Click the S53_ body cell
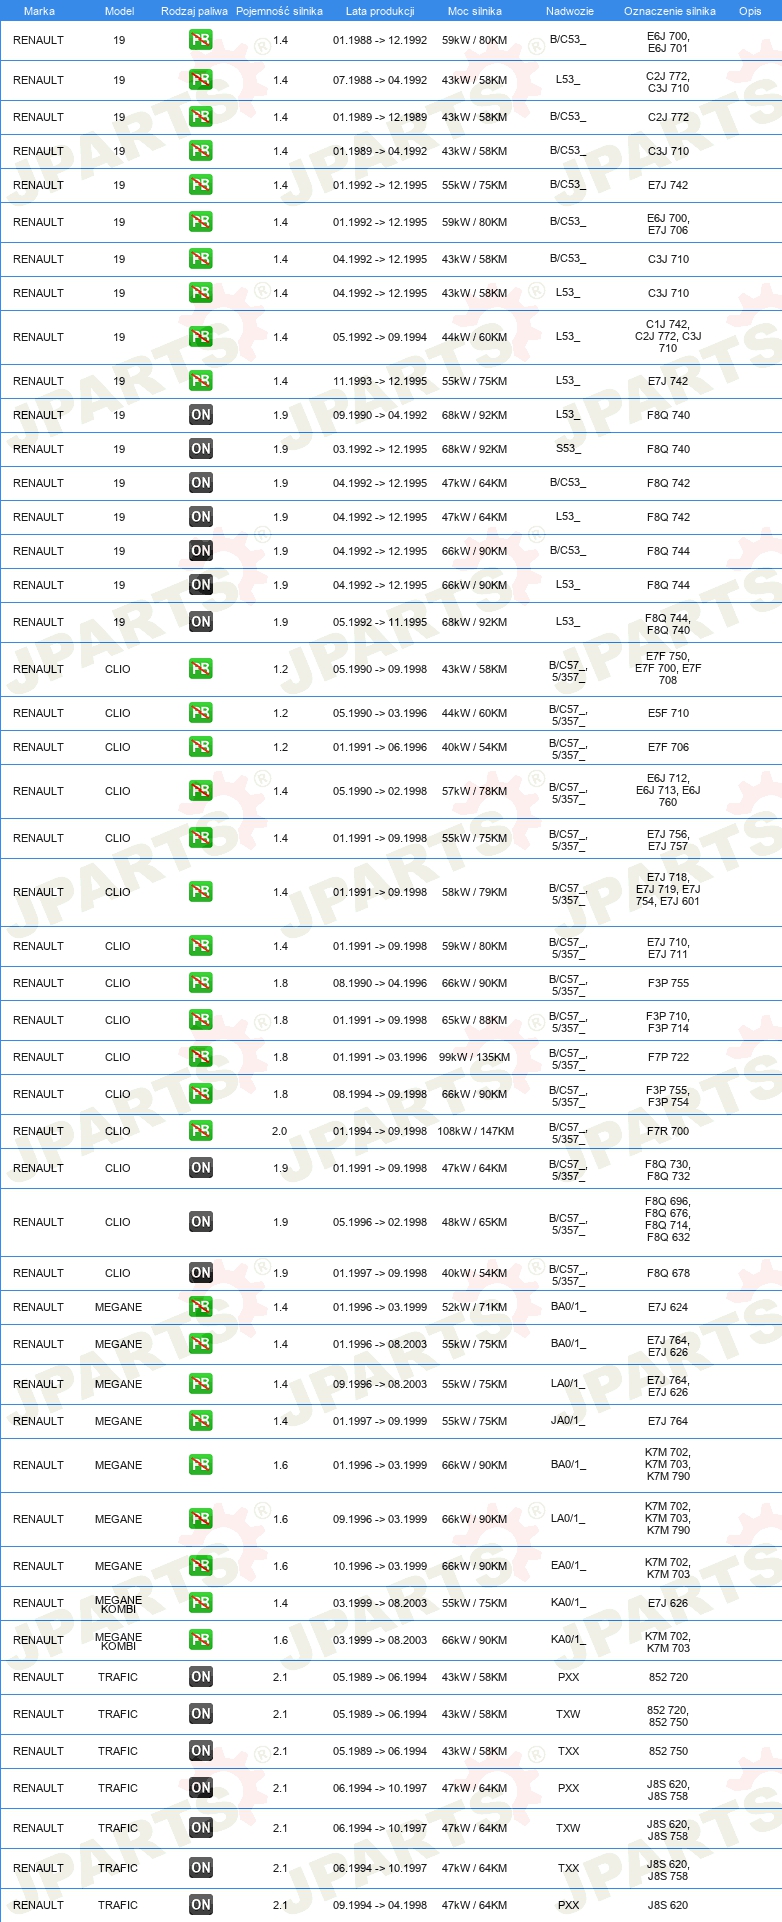Image resolution: width=782 pixels, height=1922 pixels. click(x=568, y=448)
